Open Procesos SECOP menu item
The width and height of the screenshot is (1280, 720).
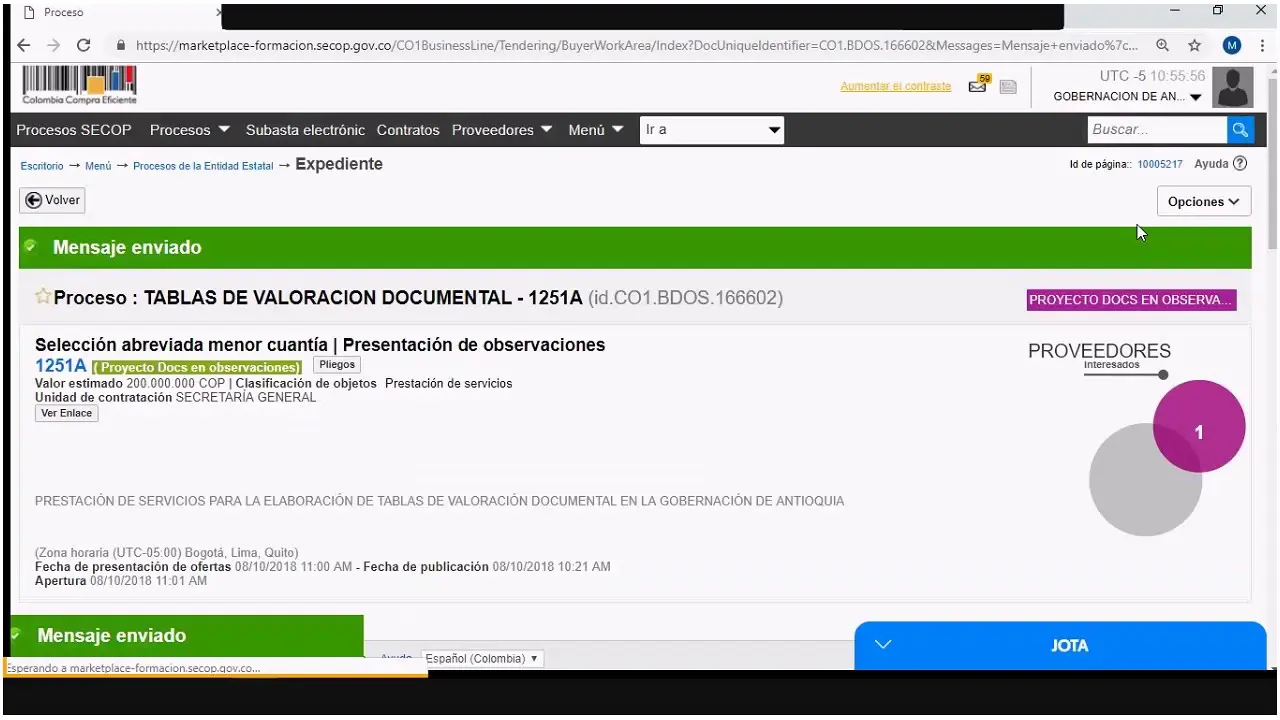[x=74, y=130]
